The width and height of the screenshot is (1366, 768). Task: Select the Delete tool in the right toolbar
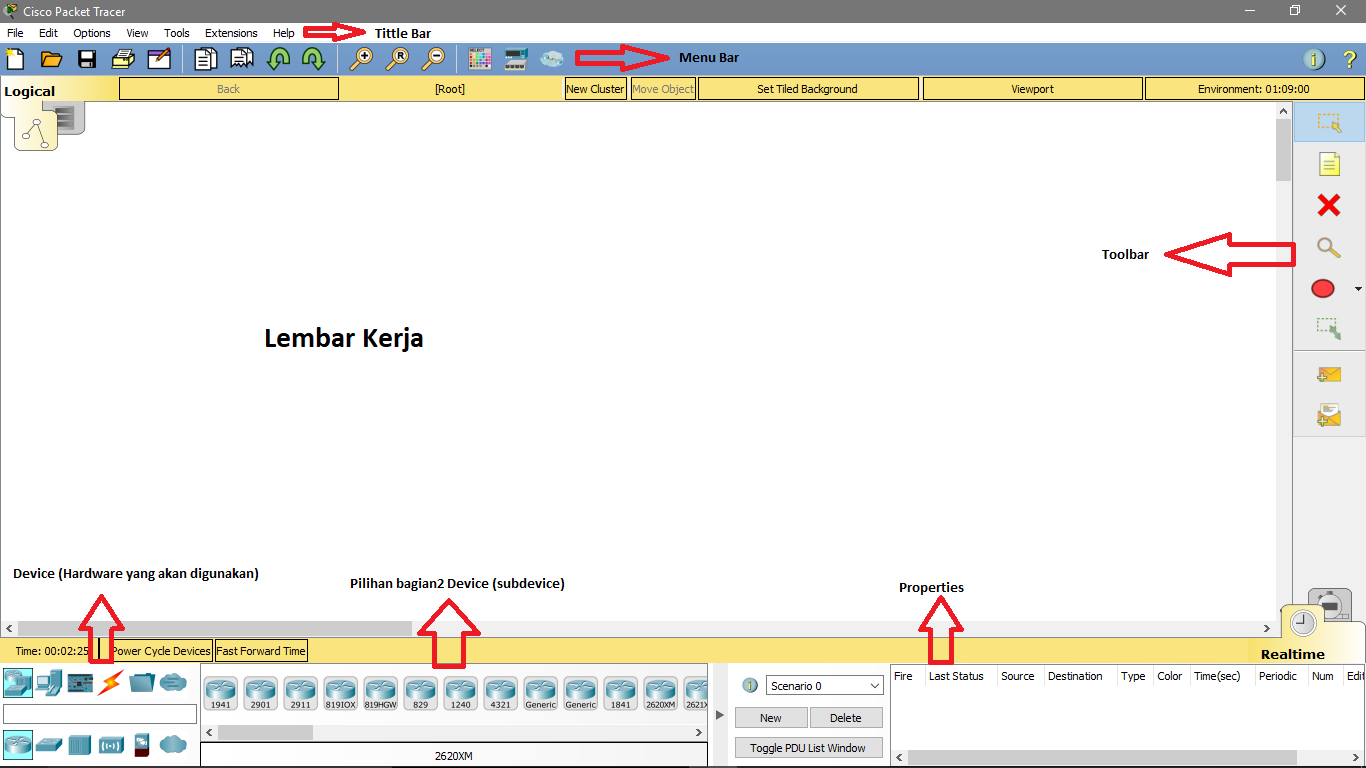(1329, 205)
